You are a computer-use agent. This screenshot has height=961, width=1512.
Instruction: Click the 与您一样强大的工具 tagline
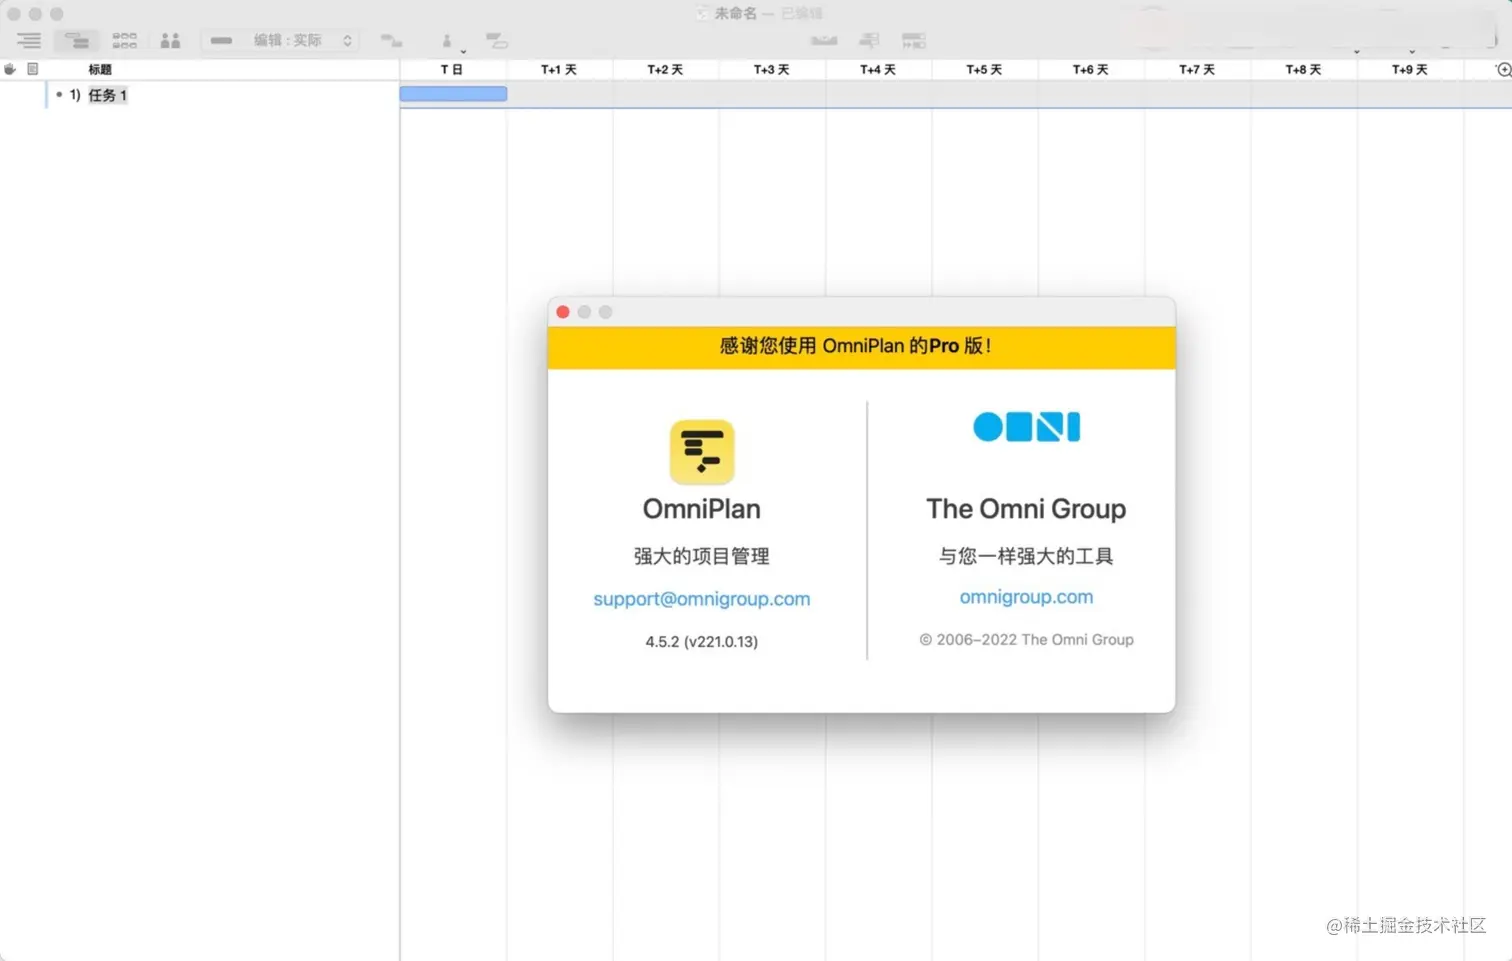(1026, 556)
